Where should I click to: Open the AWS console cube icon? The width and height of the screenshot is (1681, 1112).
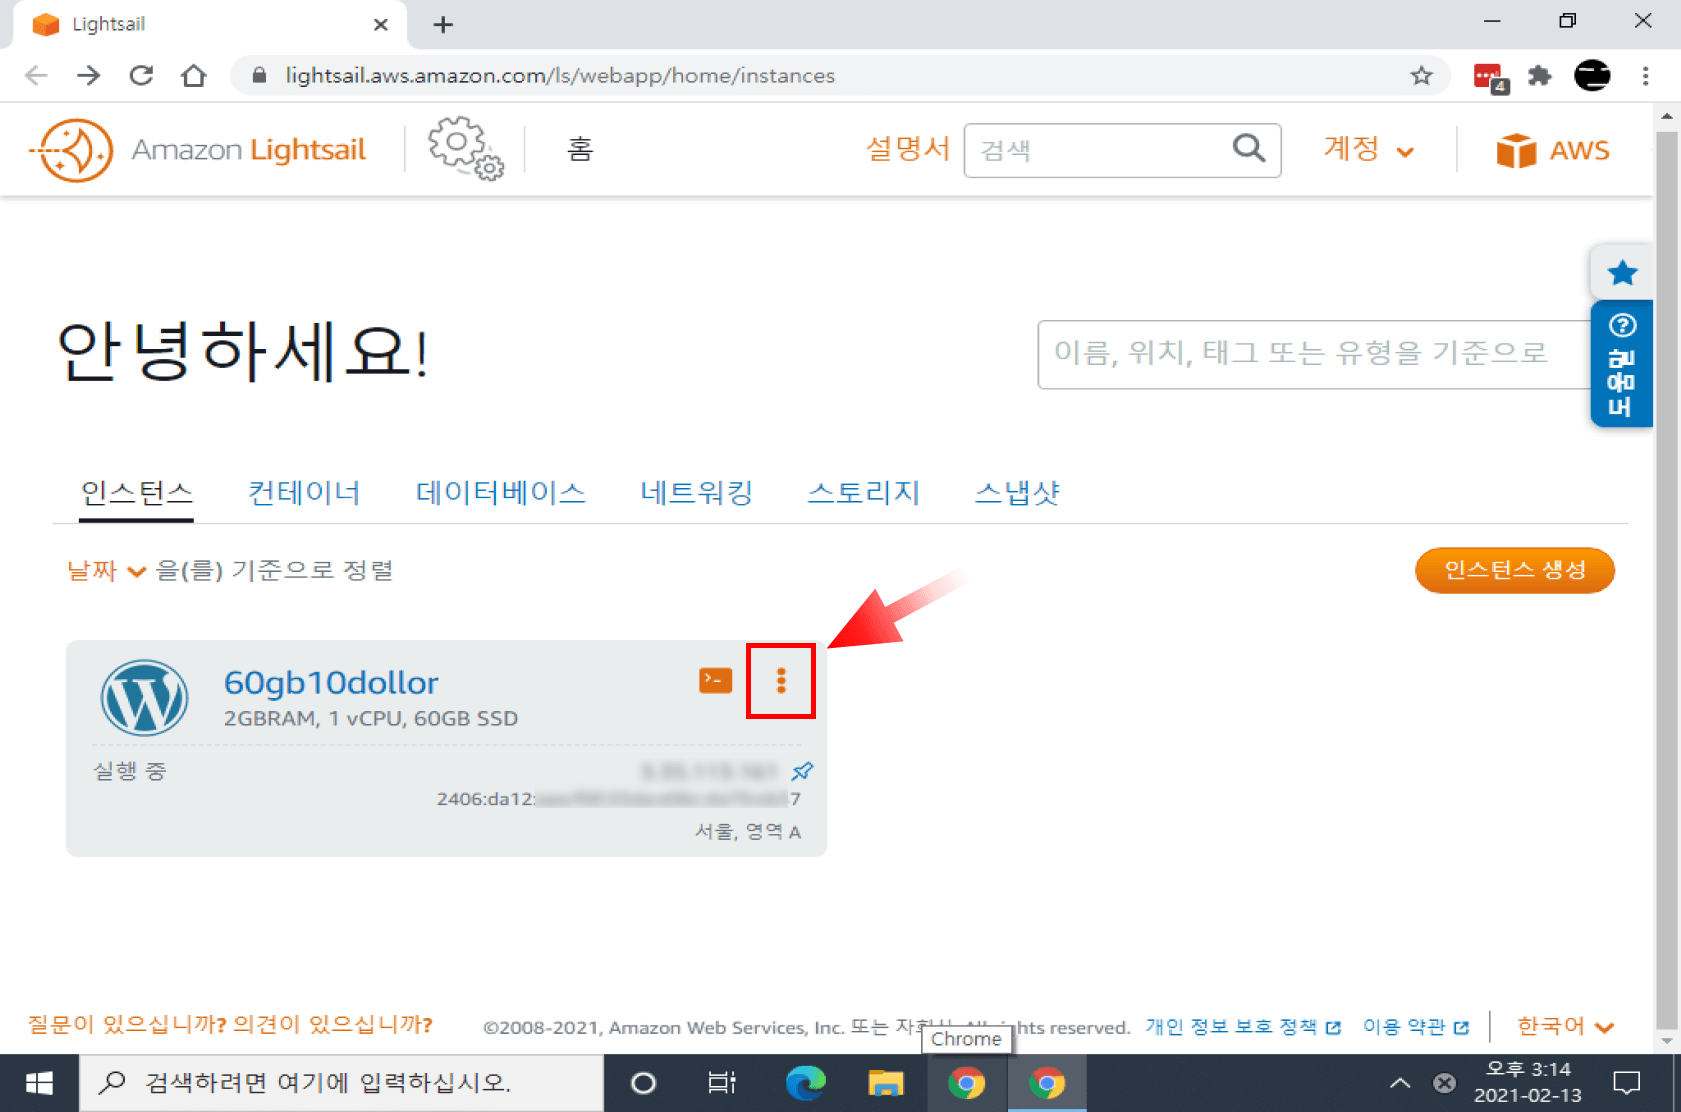(1515, 151)
